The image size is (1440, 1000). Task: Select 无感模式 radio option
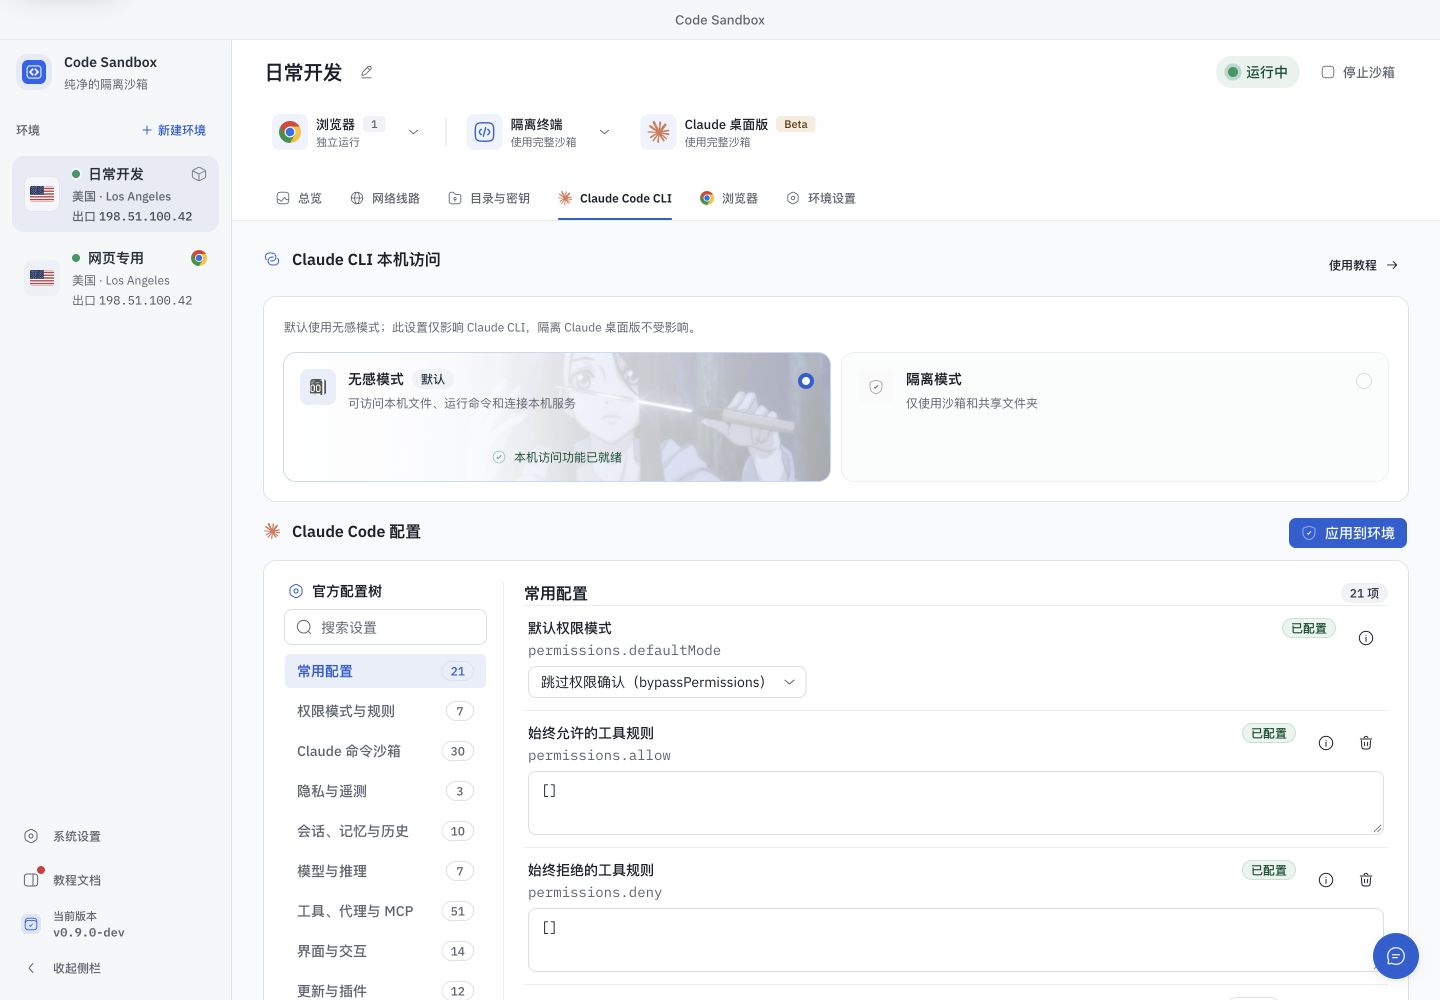pos(806,381)
